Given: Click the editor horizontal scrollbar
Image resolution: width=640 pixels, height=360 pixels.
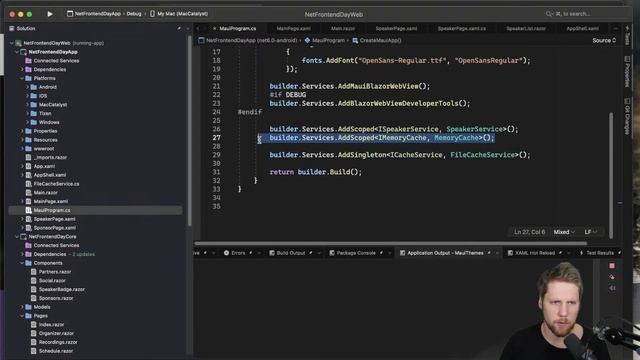Looking at the screenshot, I should pos(391,243).
